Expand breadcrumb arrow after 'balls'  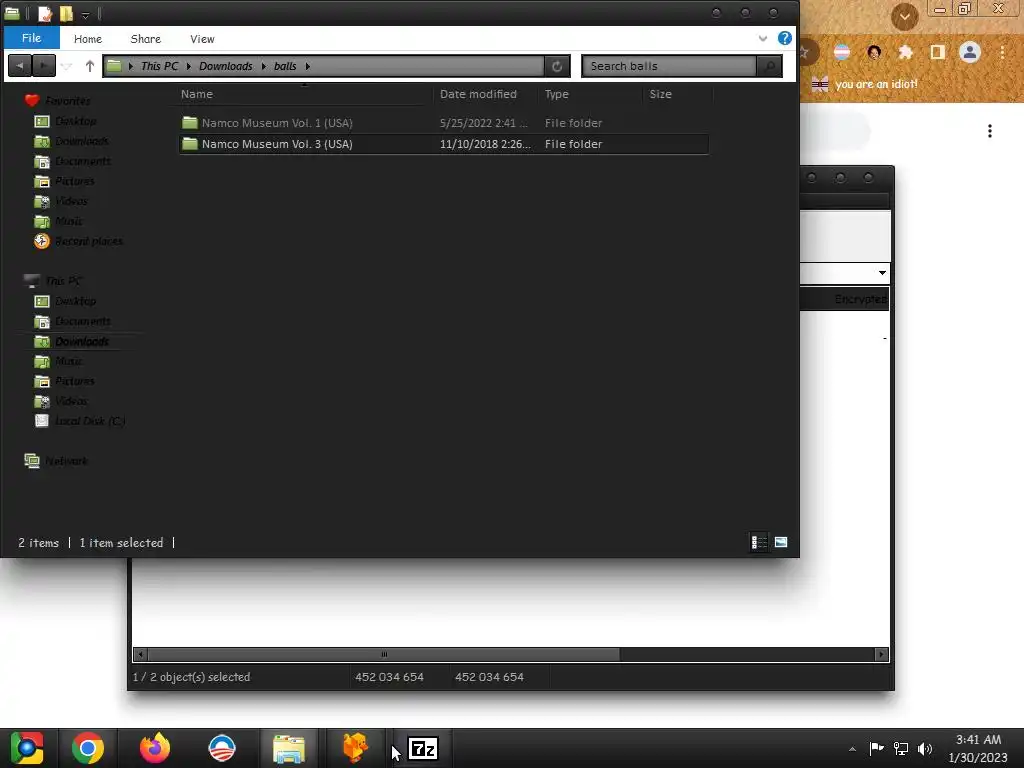click(308, 66)
